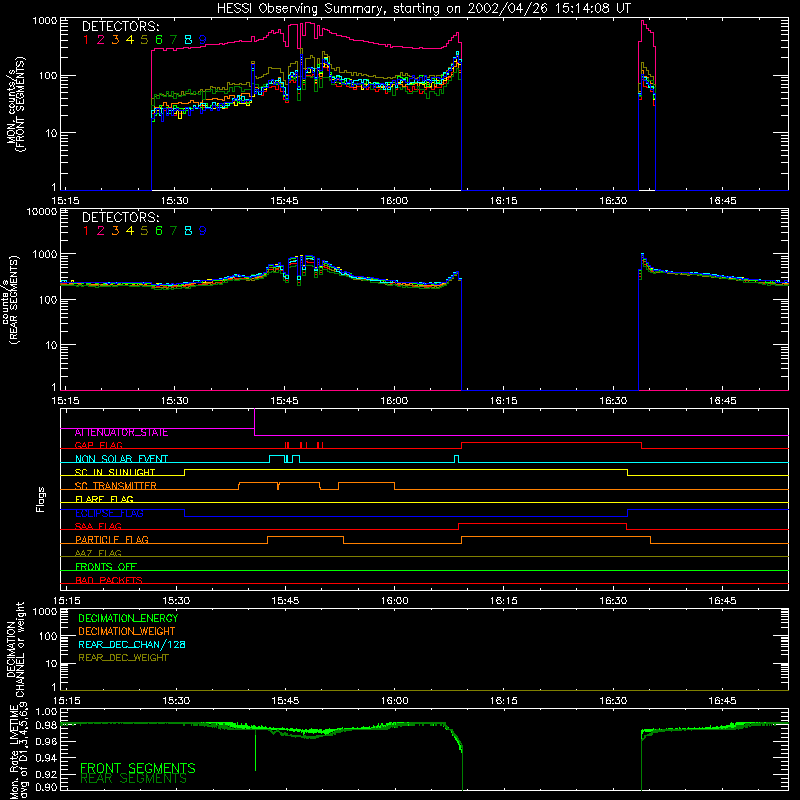Click 15:45 time label under rear segments plot
Screen dimensions: 800x800
284,401
